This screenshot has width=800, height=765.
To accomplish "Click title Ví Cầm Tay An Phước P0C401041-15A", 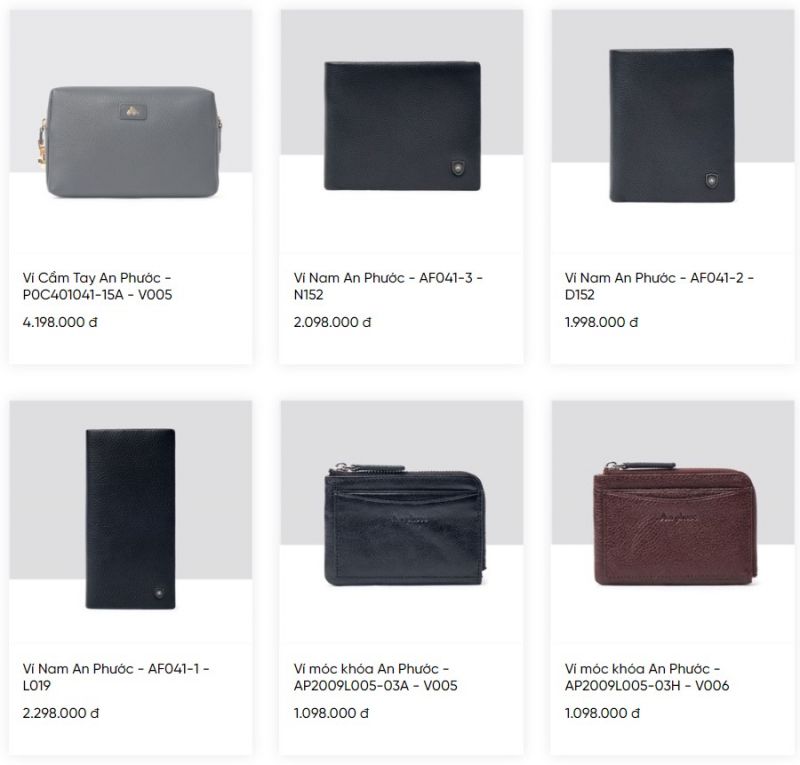I will pos(97,286).
